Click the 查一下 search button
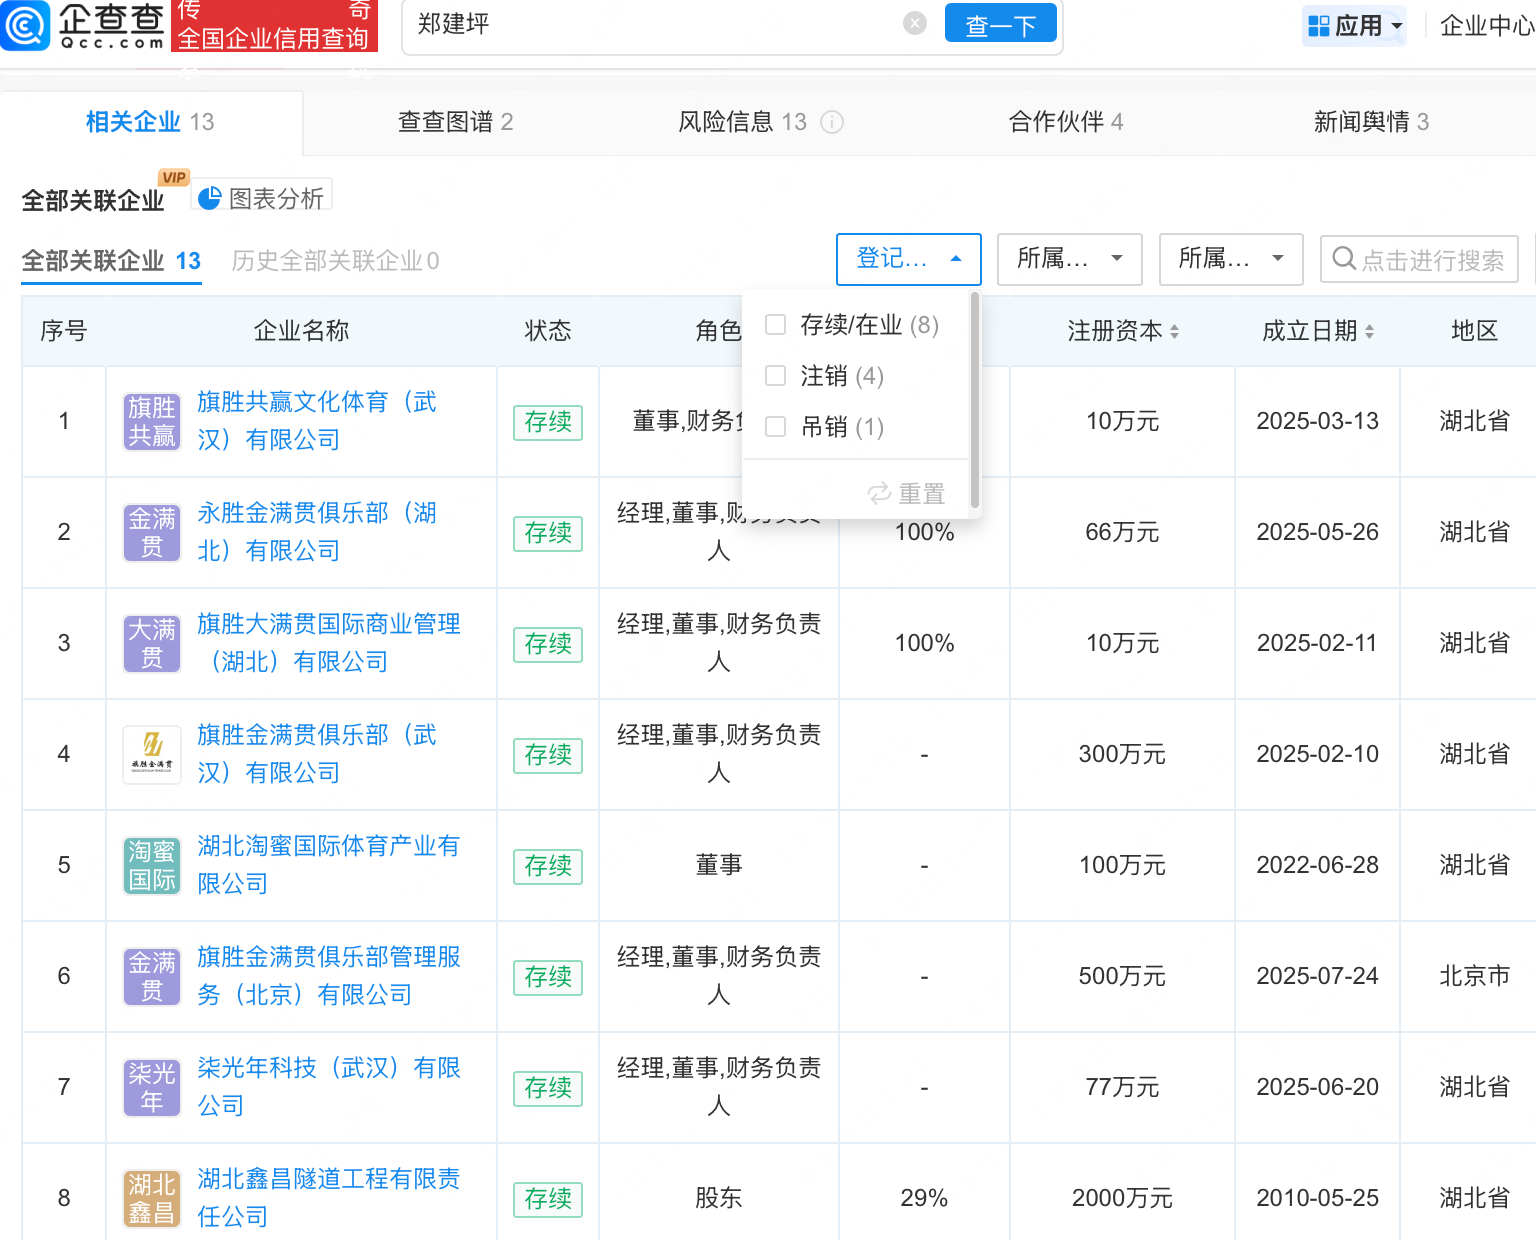Screen dimensions: 1536x1240 coord(1000,24)
